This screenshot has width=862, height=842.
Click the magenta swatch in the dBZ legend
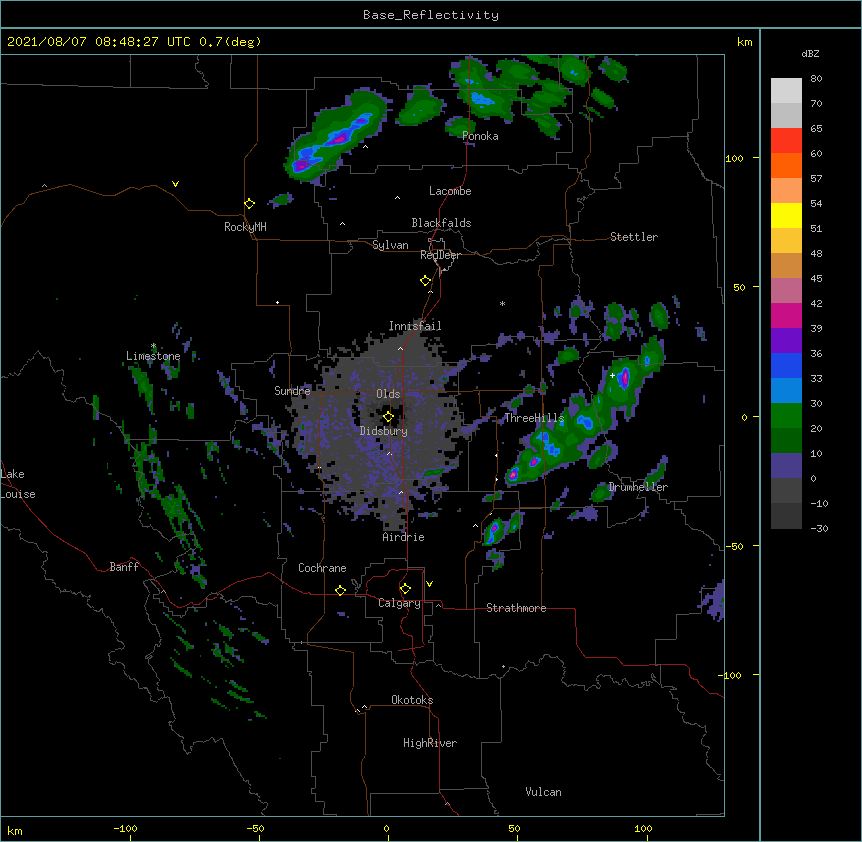[786, 315]
